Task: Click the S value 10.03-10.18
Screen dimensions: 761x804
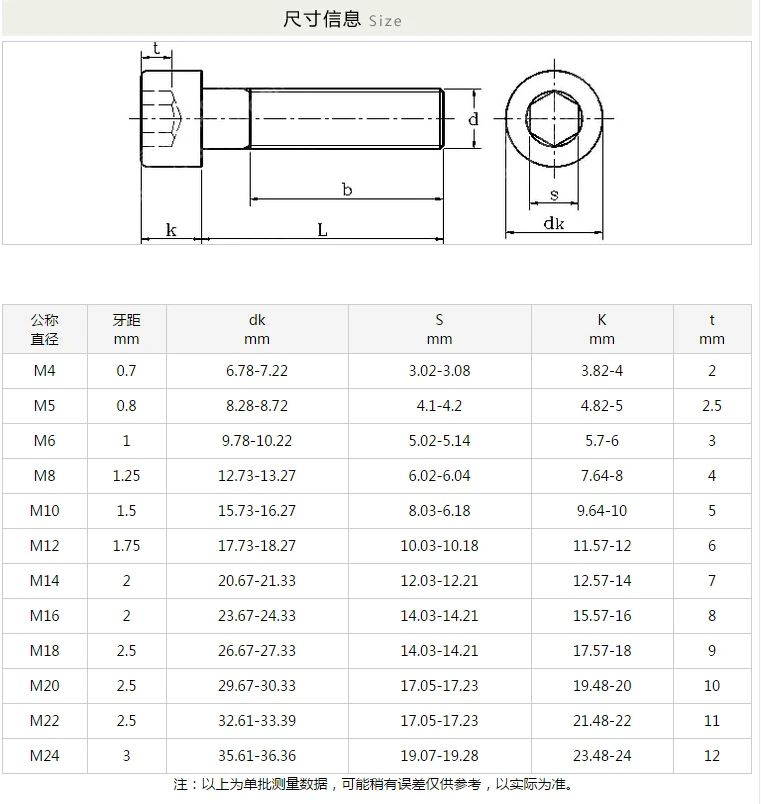Action: coord(439,546)
